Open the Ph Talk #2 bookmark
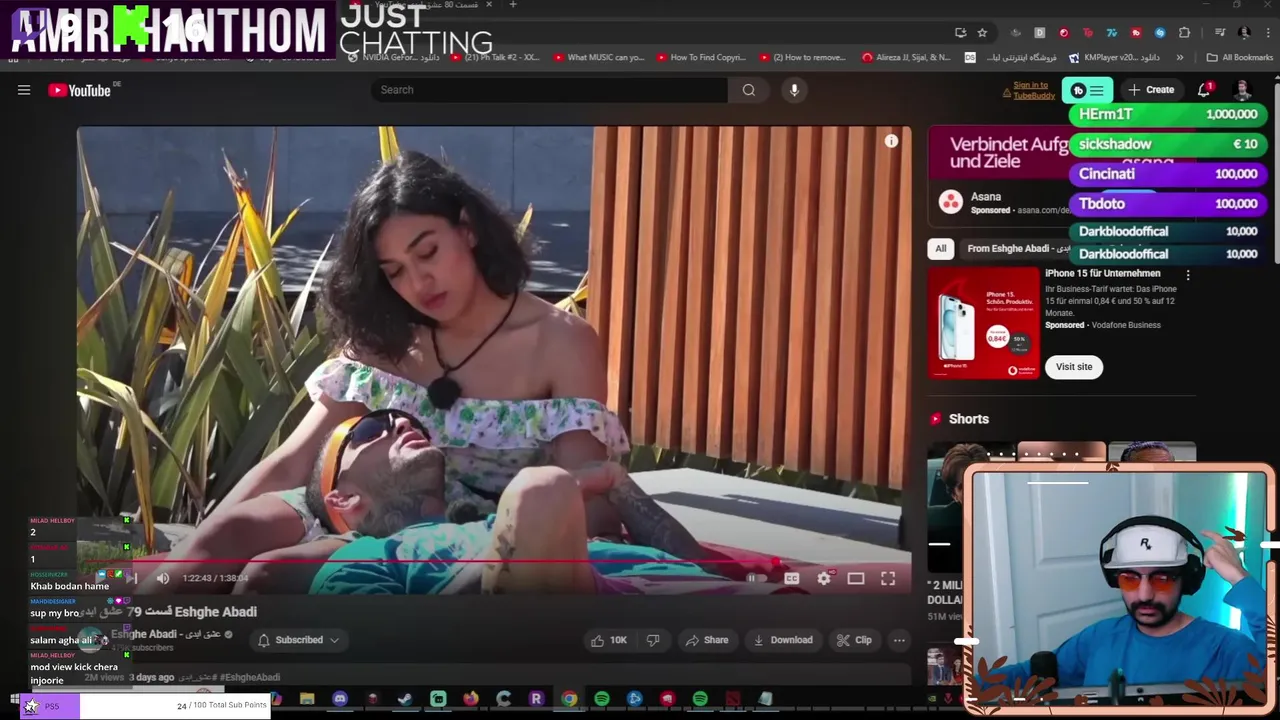This screenshot has height=720, width=1280. pos(496,57)
